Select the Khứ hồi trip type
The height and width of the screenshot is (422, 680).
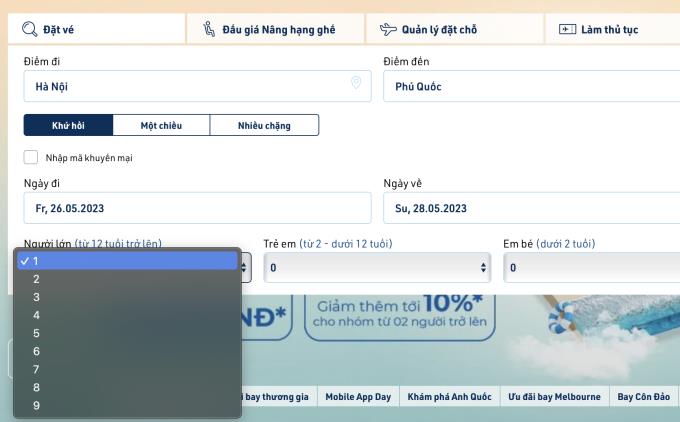pos(68,125)
